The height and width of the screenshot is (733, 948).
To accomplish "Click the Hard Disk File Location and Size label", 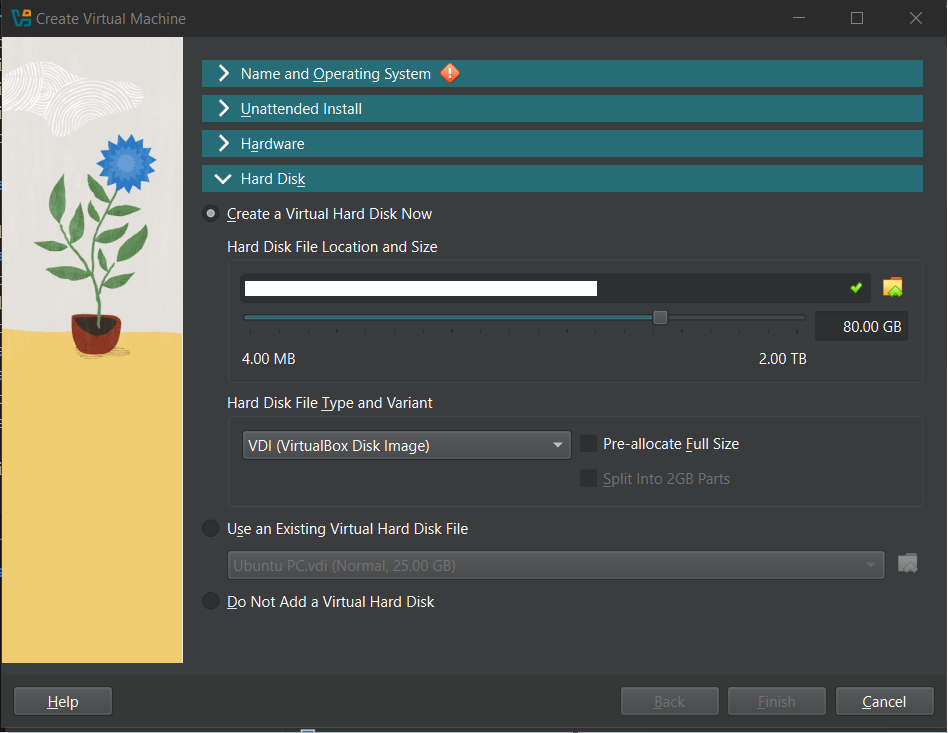I will [332, 247].
